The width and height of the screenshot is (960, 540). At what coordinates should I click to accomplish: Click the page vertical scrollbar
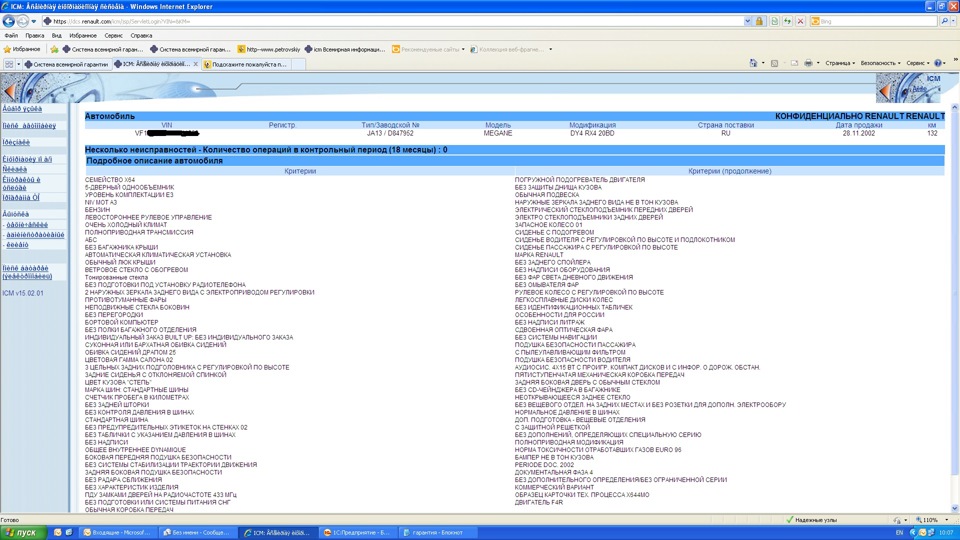[x=954, y=294]
